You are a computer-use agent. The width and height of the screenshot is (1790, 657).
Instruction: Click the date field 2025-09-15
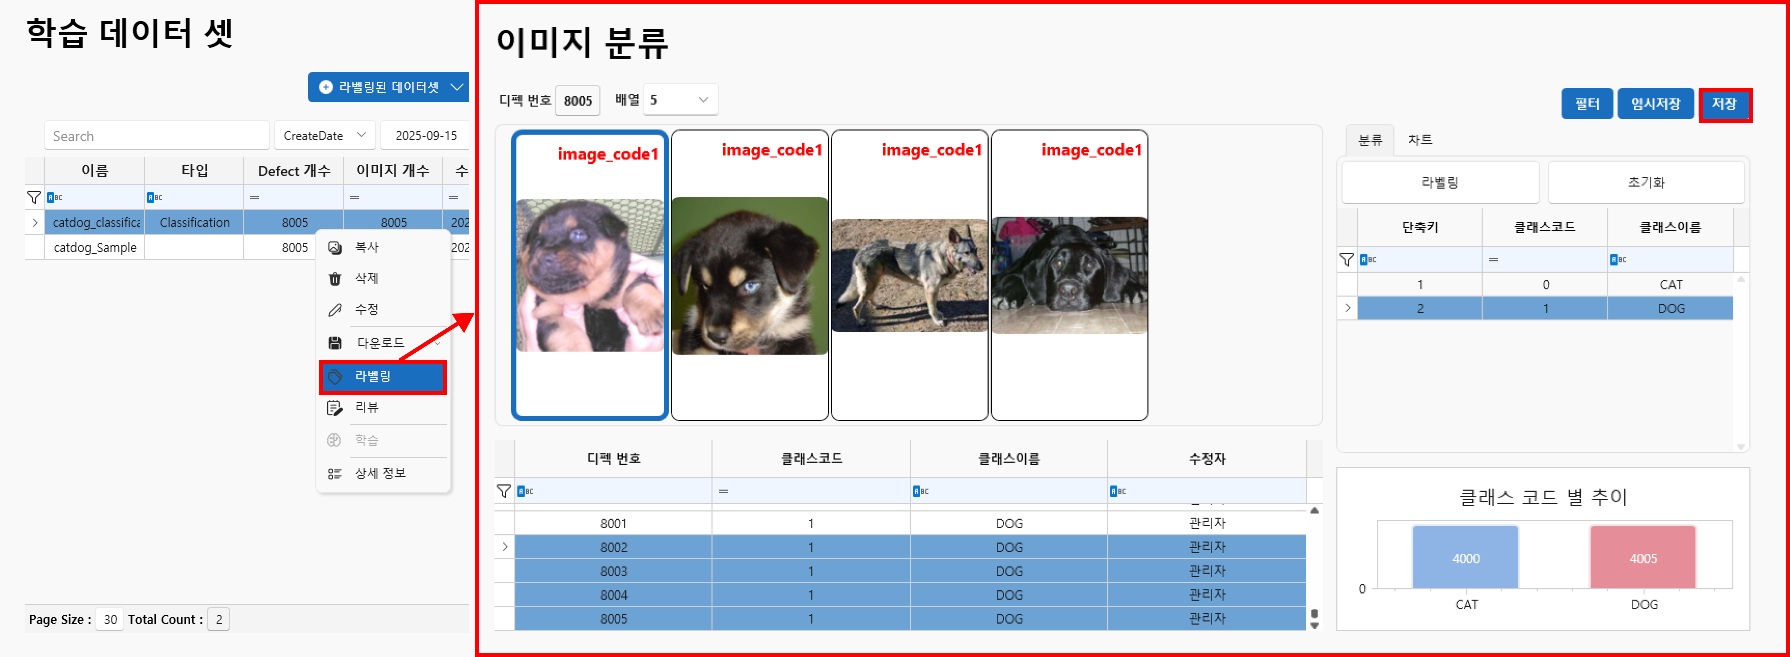pyautogui.click(x=426, y=136)
